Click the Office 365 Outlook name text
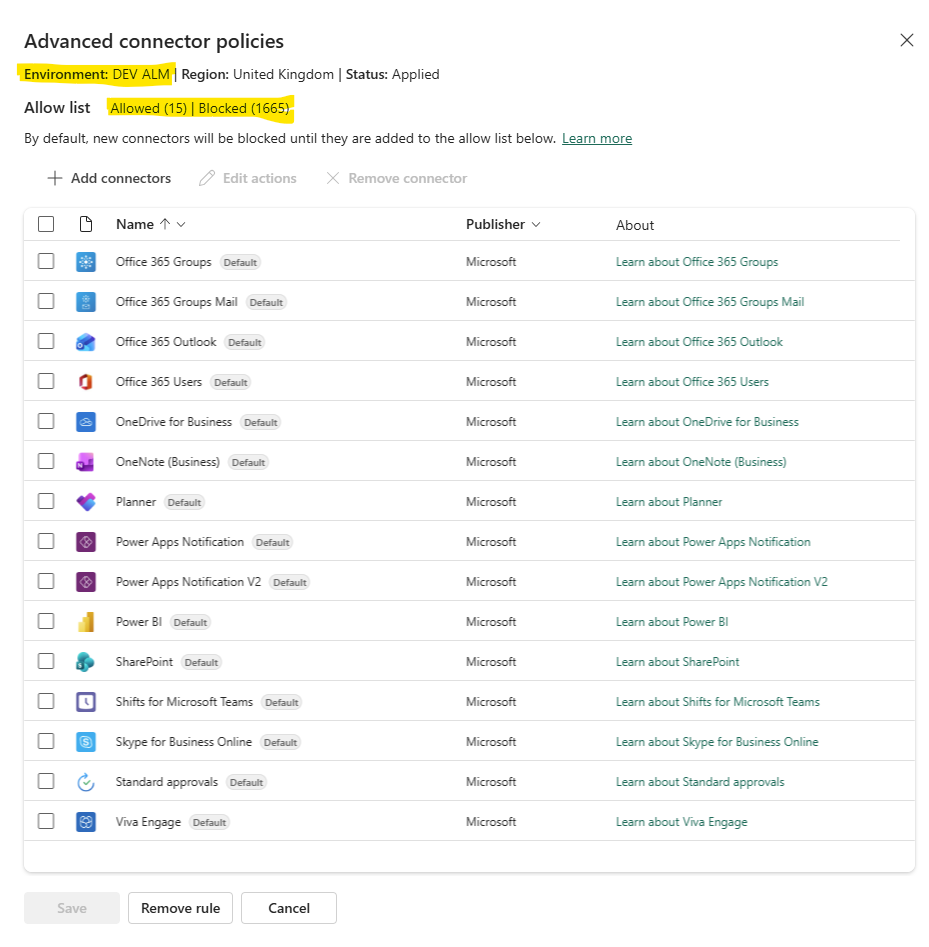The width and height of the screenshot is (929, 947). point(166,342)
